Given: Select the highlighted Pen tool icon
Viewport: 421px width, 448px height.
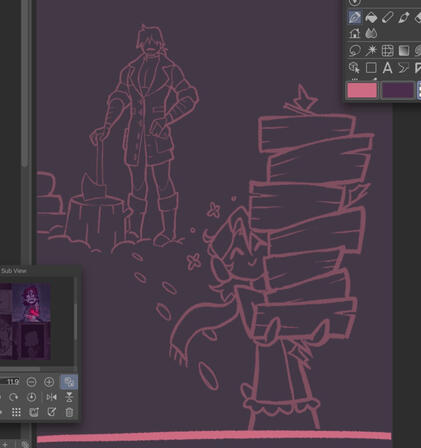Looking at the screenshot, I should click(355, 17).
